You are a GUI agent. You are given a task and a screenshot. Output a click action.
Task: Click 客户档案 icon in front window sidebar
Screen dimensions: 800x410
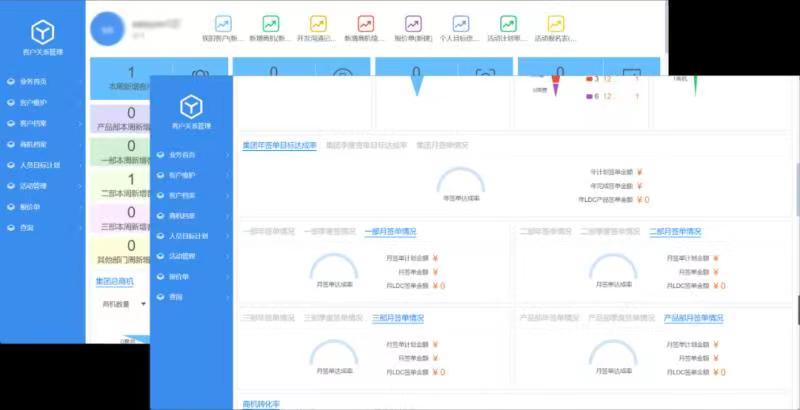(x=160, y=195)
